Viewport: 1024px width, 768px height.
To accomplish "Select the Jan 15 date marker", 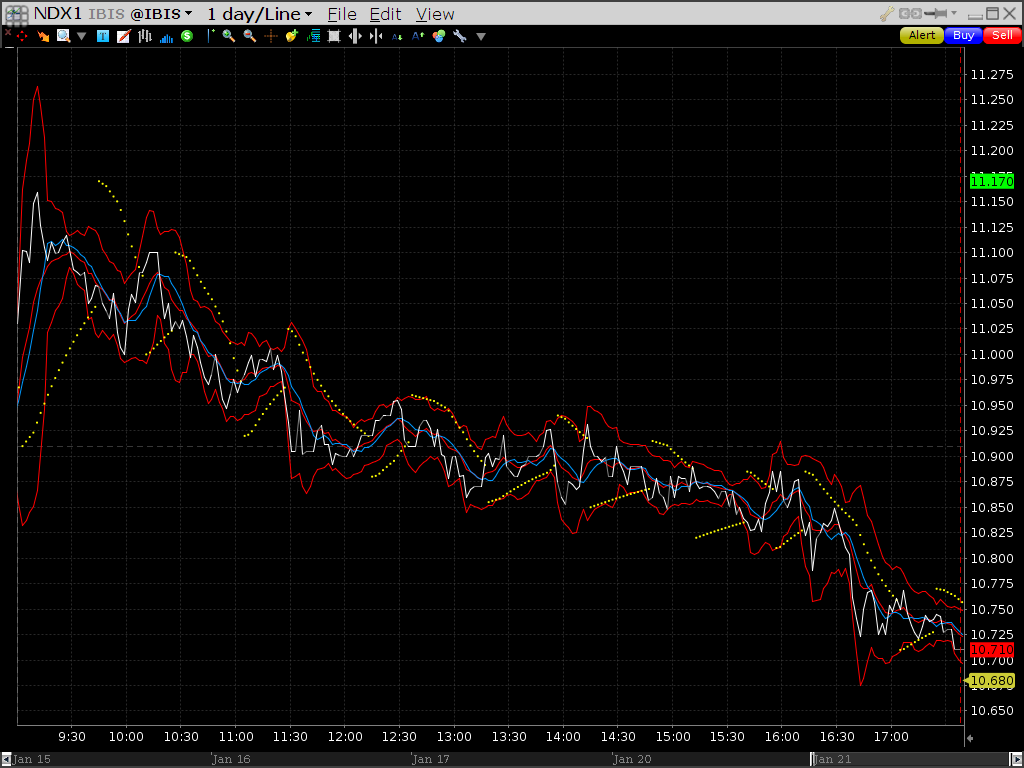I will [x=31, y=759].
